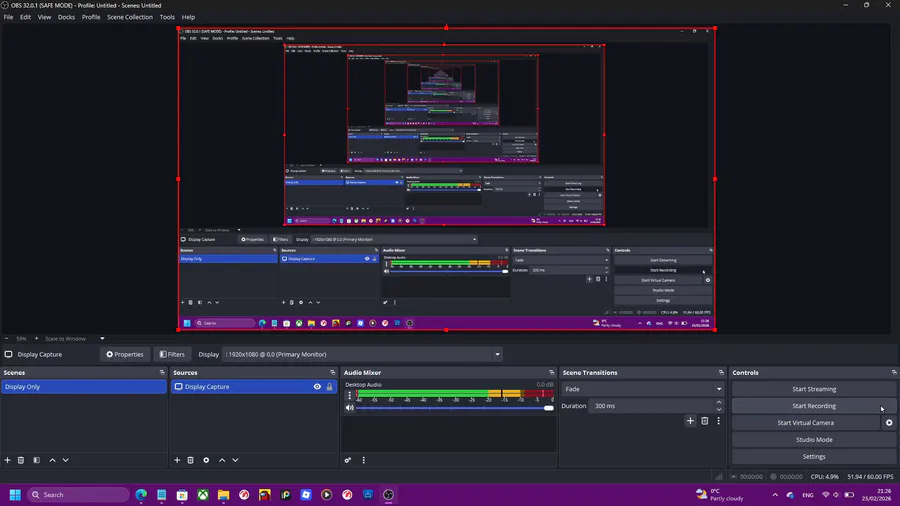Click Start Virtual Camera

(805, 423)
